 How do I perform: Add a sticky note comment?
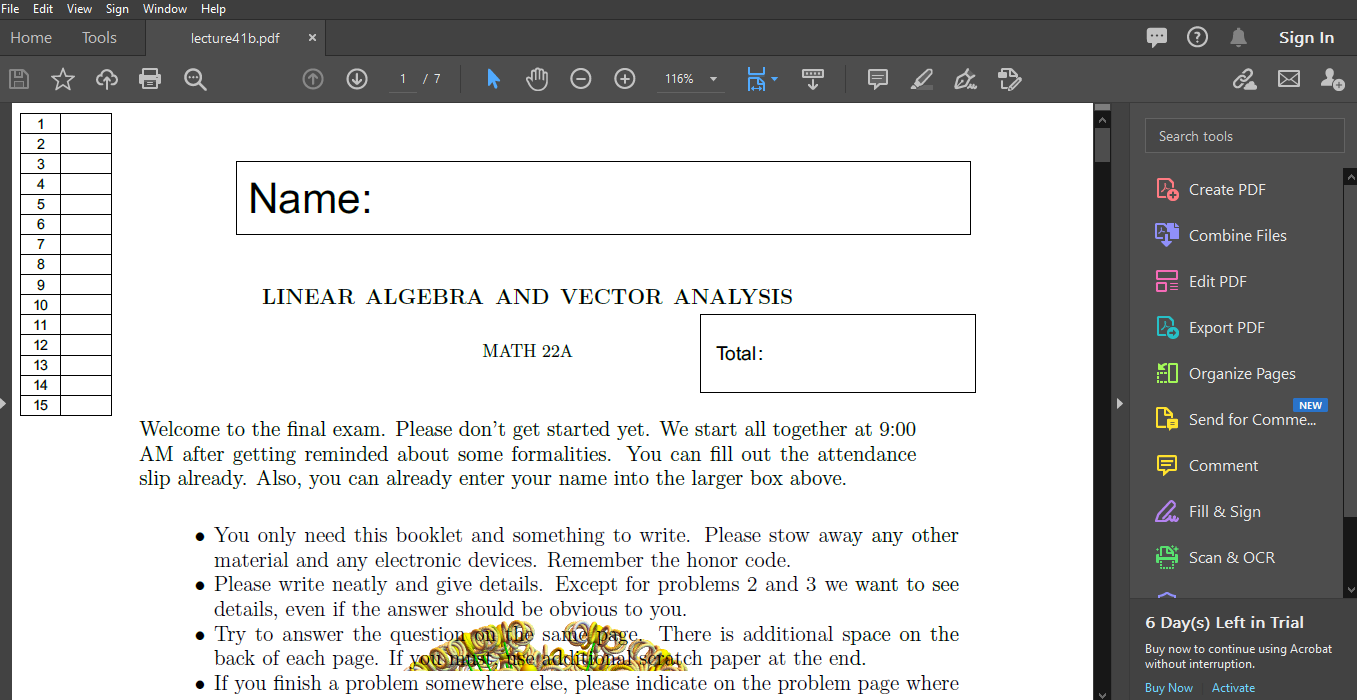point(878,79)
